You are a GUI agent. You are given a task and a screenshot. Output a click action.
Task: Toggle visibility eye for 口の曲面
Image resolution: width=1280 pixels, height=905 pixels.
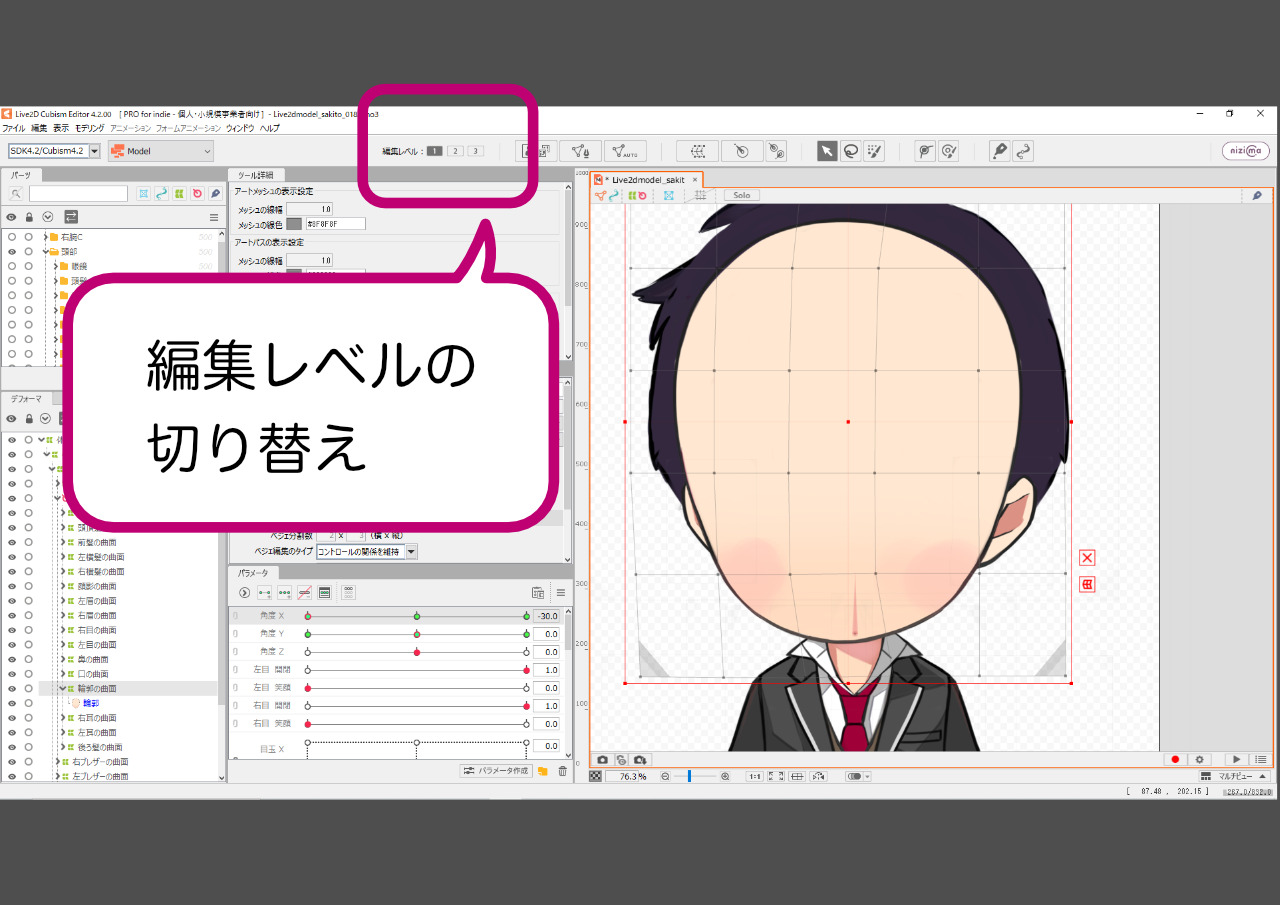pyautogui.click(x=12, y=674)
